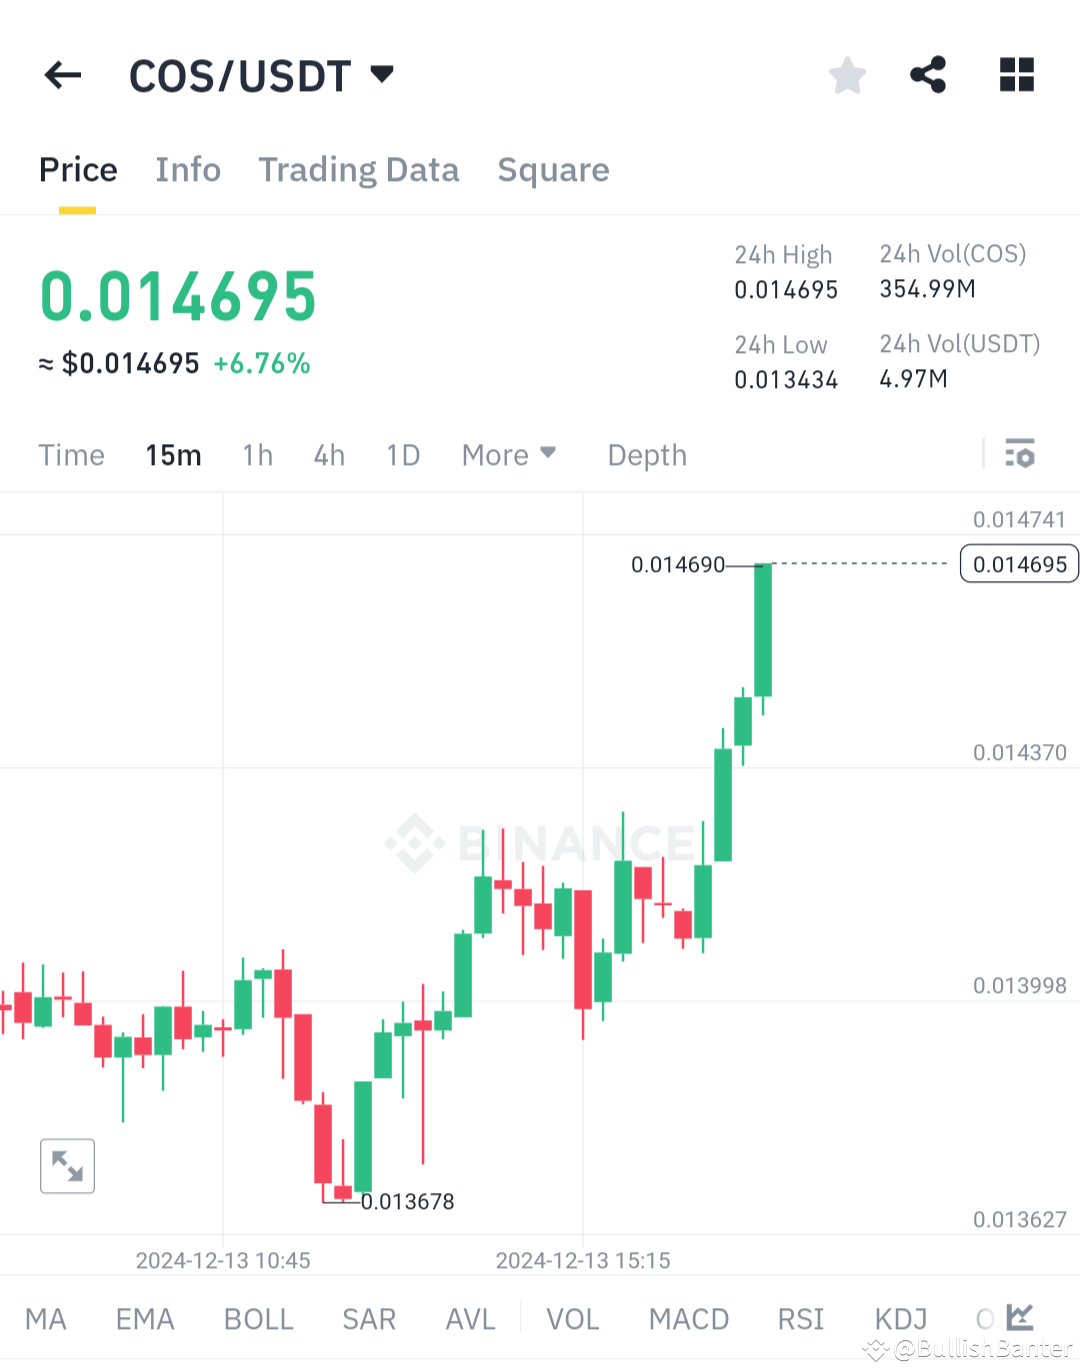Viewport: 1080px width, 1371px height.
Task: Enable the RSI indicator
Action: 800,1319
